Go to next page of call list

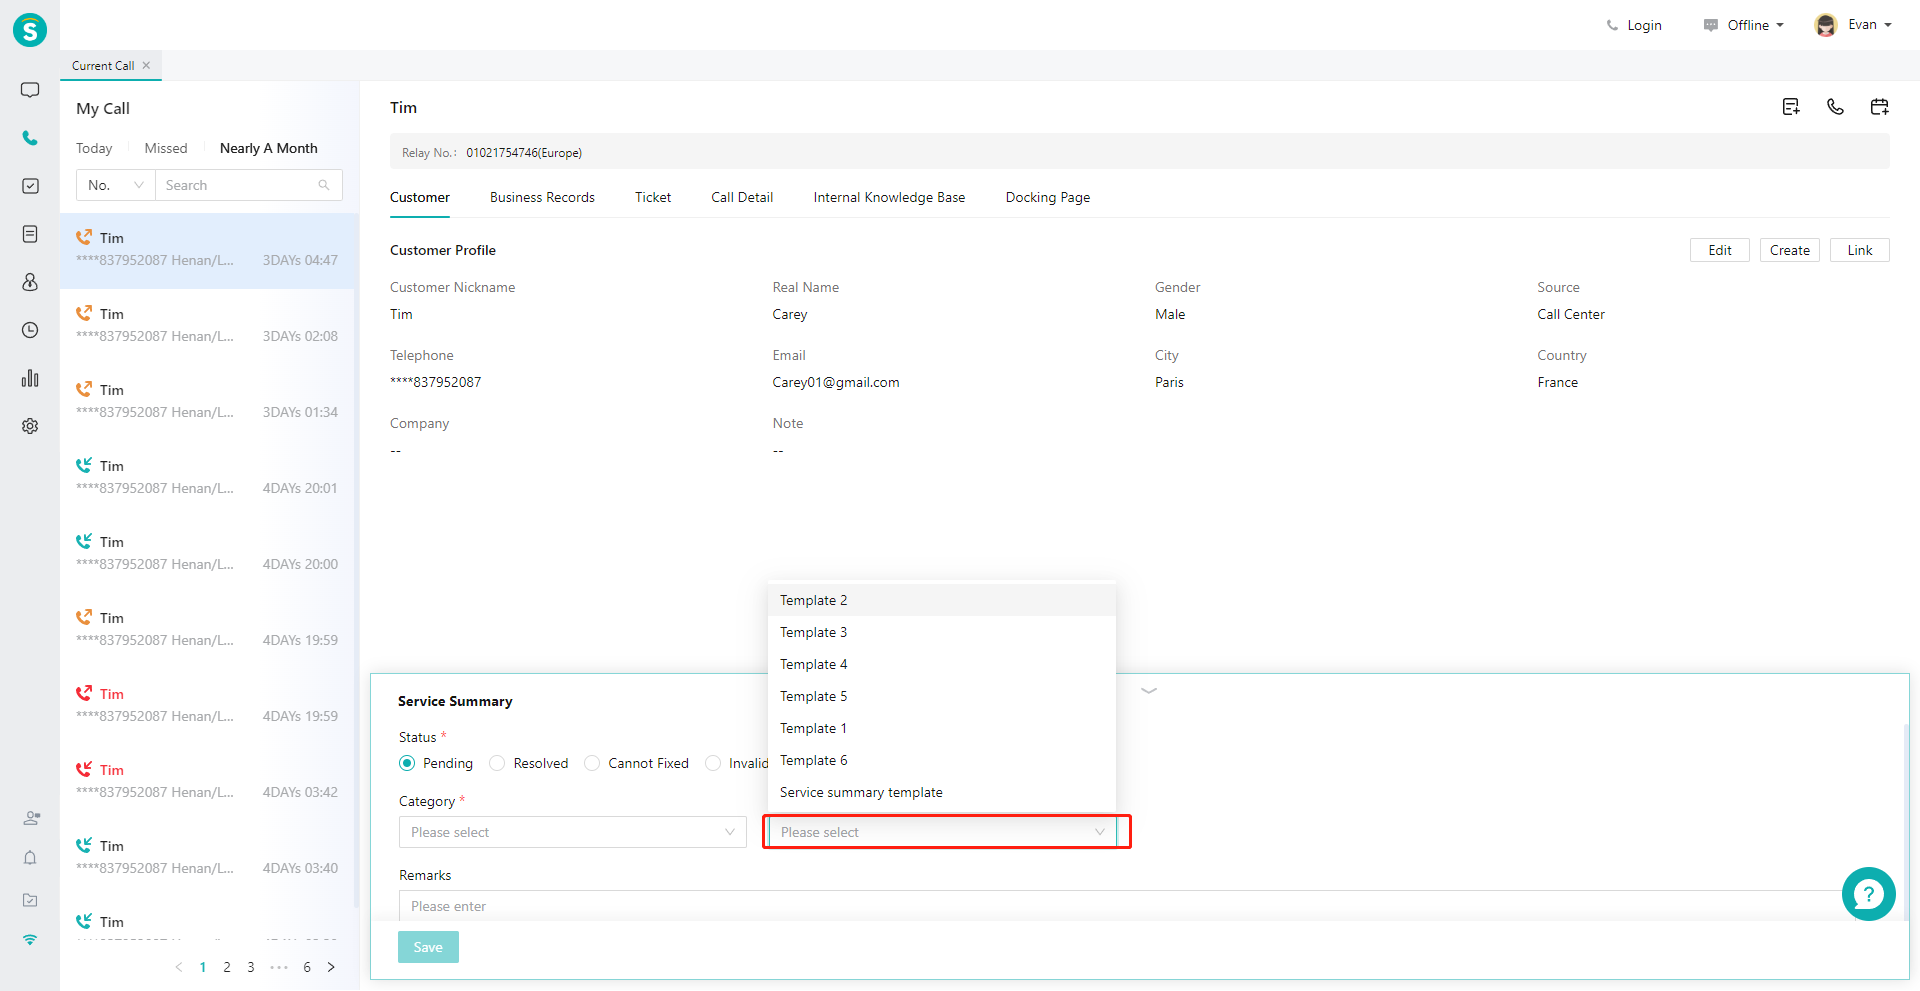[x=331, y=967]
